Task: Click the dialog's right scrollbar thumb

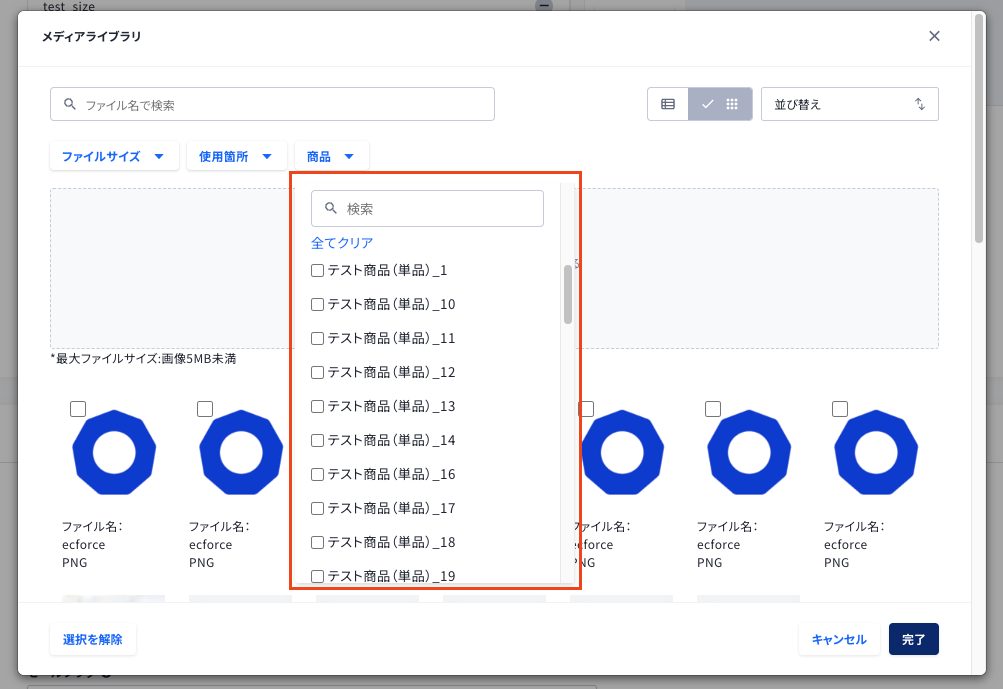Action: 979,128
